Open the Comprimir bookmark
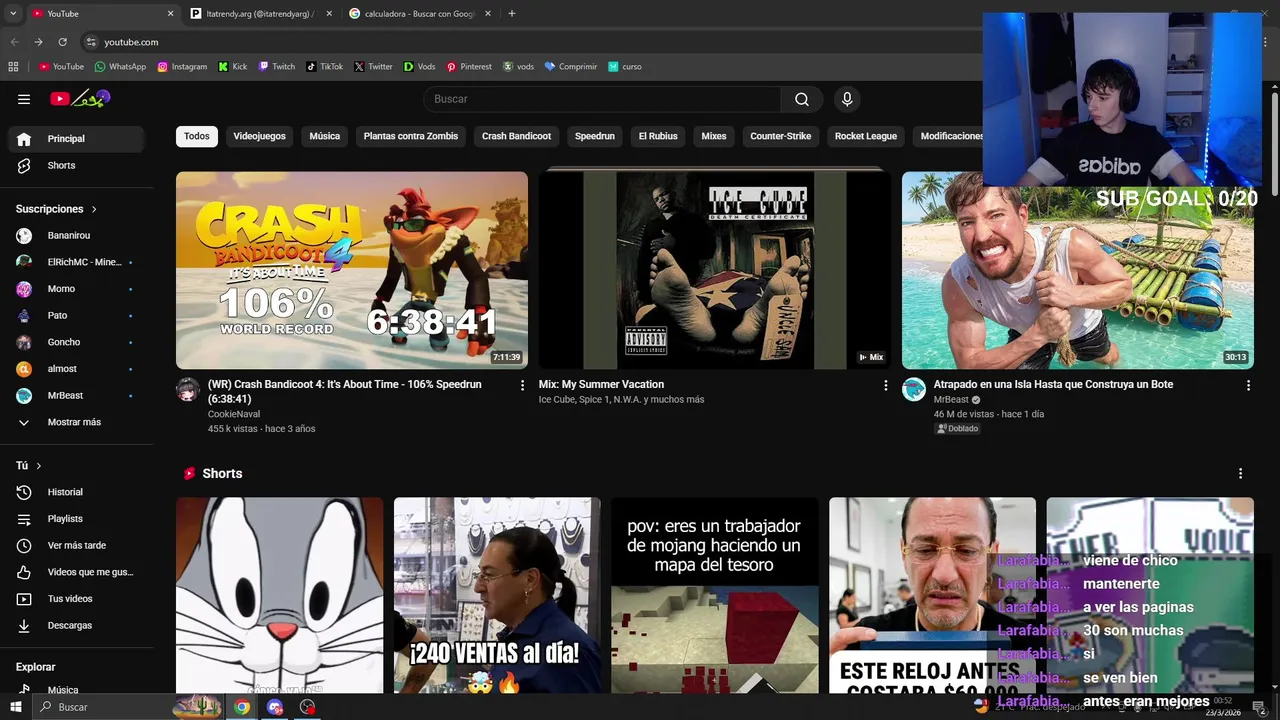Screen dimensions: 1280x720 570,67
